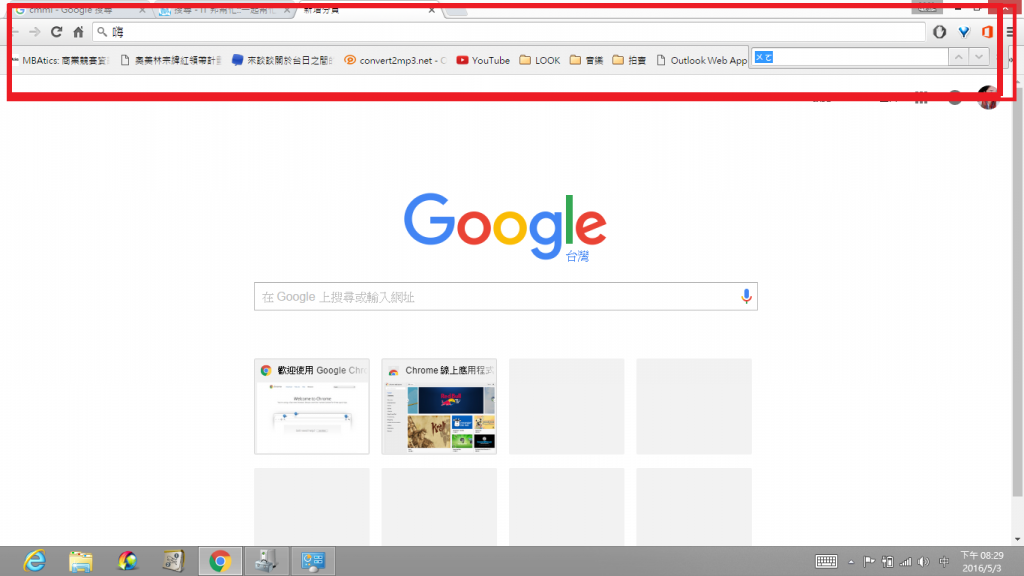Toggle the Chinese input method indicator
Viewport: 1024px width, 576px height.
point(944,562)
